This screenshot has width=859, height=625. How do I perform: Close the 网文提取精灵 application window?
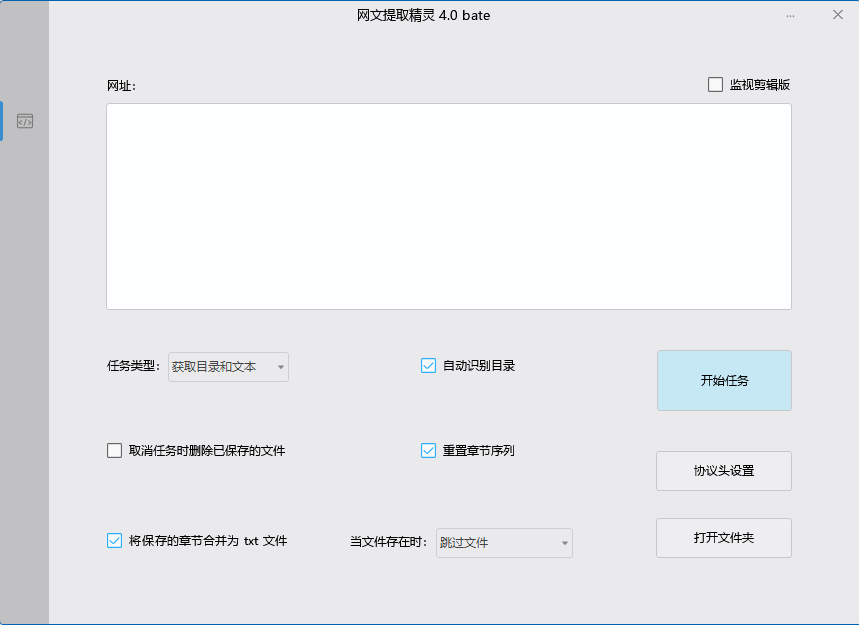(837, 15)
